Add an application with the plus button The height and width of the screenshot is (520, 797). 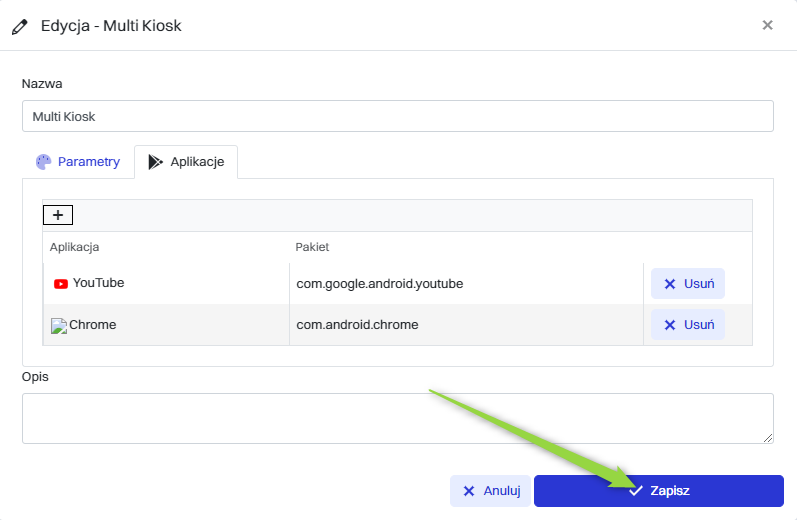click(x=58, y=215)
